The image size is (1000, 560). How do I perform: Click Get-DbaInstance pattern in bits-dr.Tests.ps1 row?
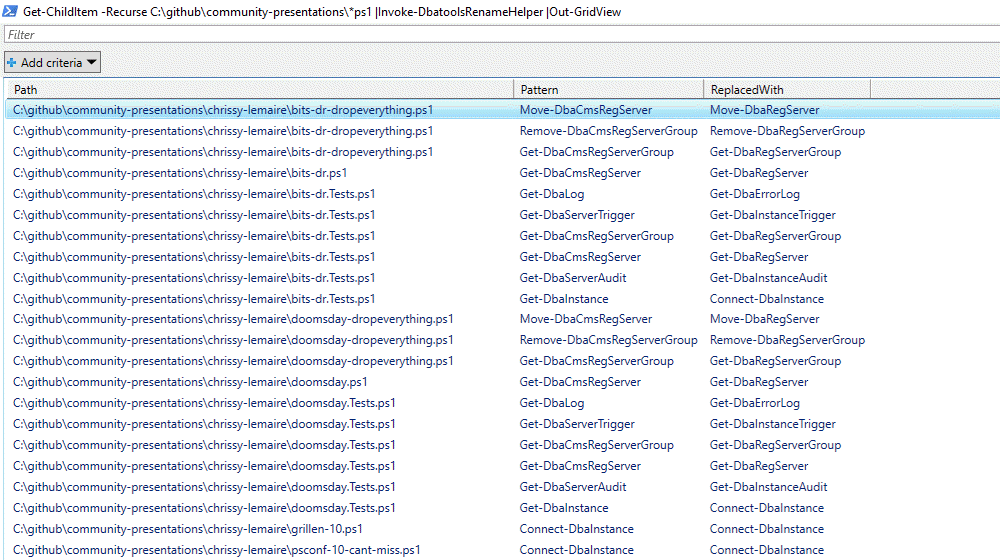tap(564, 299)
